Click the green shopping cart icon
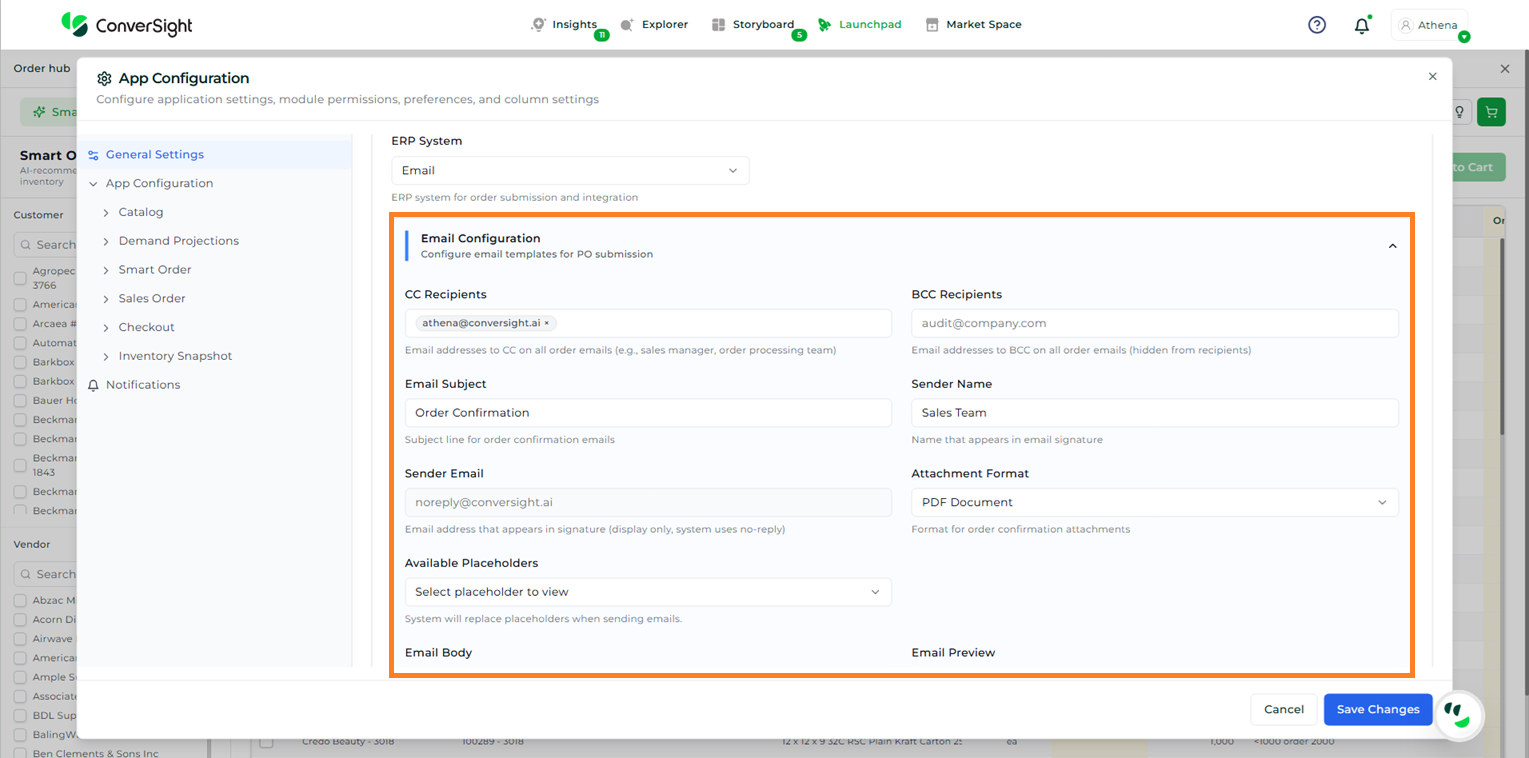The width and height of the screenshot is (1529, 758). (x=1491, y=112)
